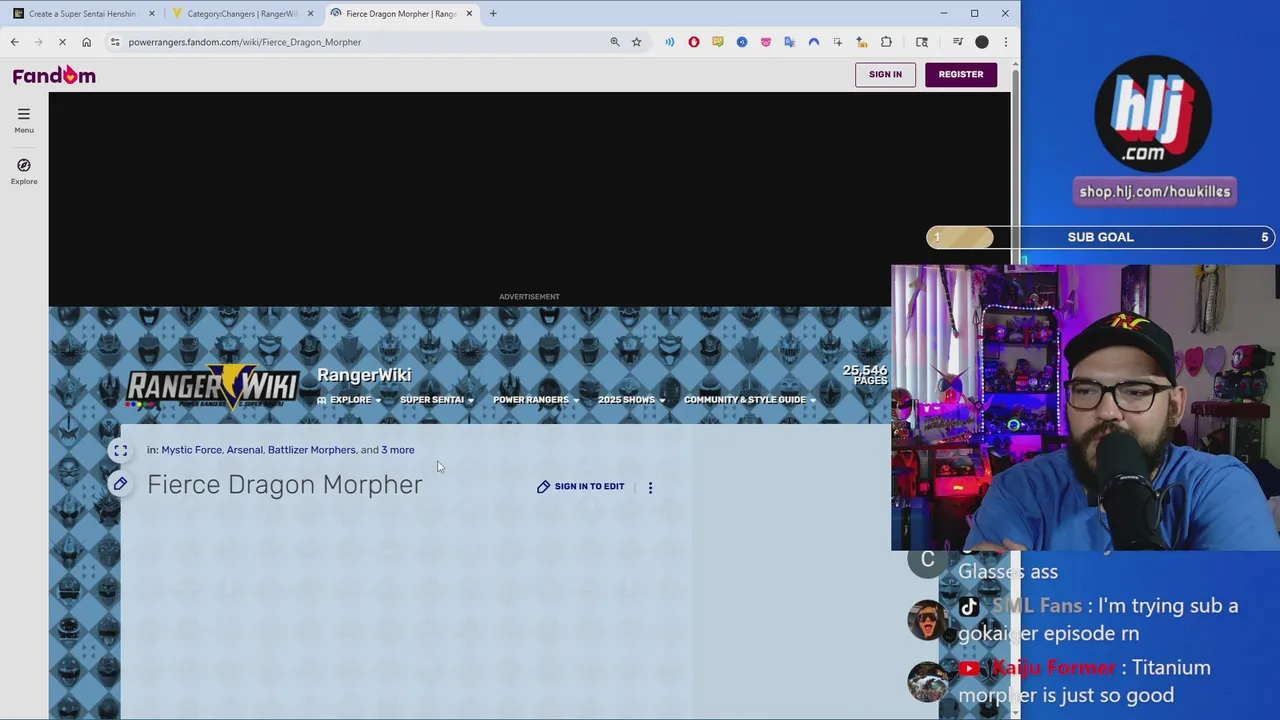Open the Arsenal category link

245,450
